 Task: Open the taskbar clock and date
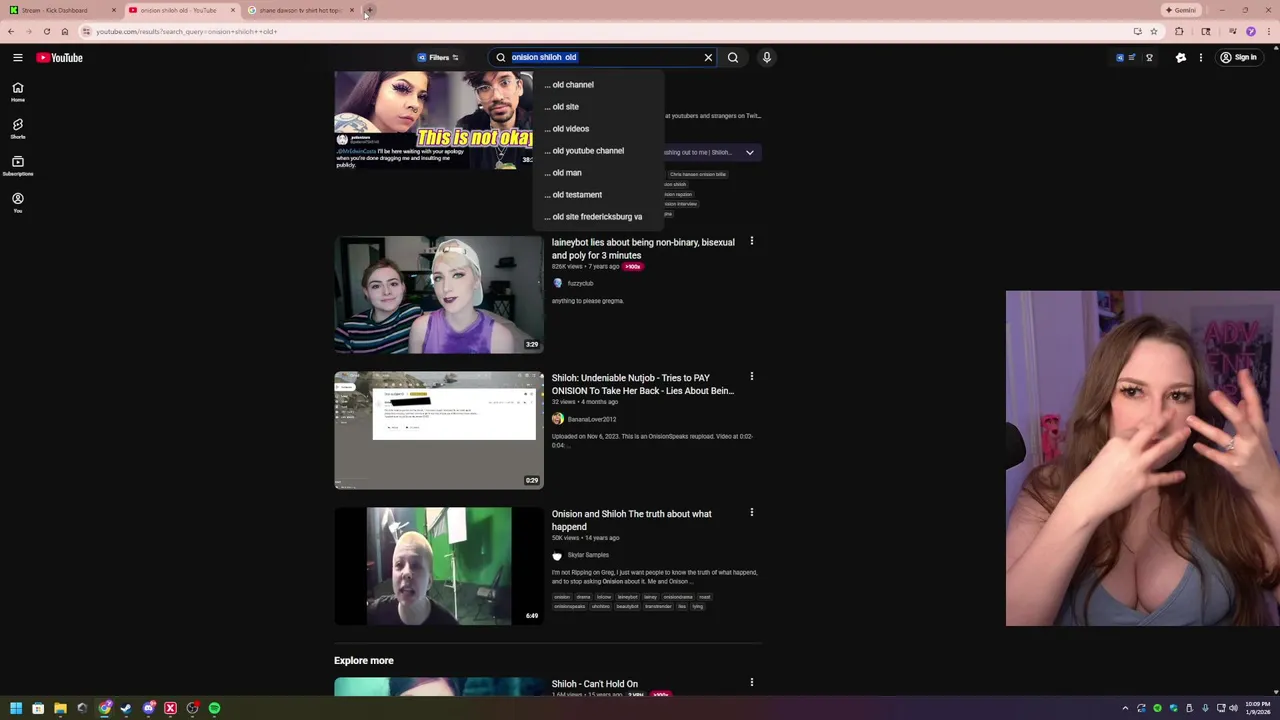(1258, 708)
